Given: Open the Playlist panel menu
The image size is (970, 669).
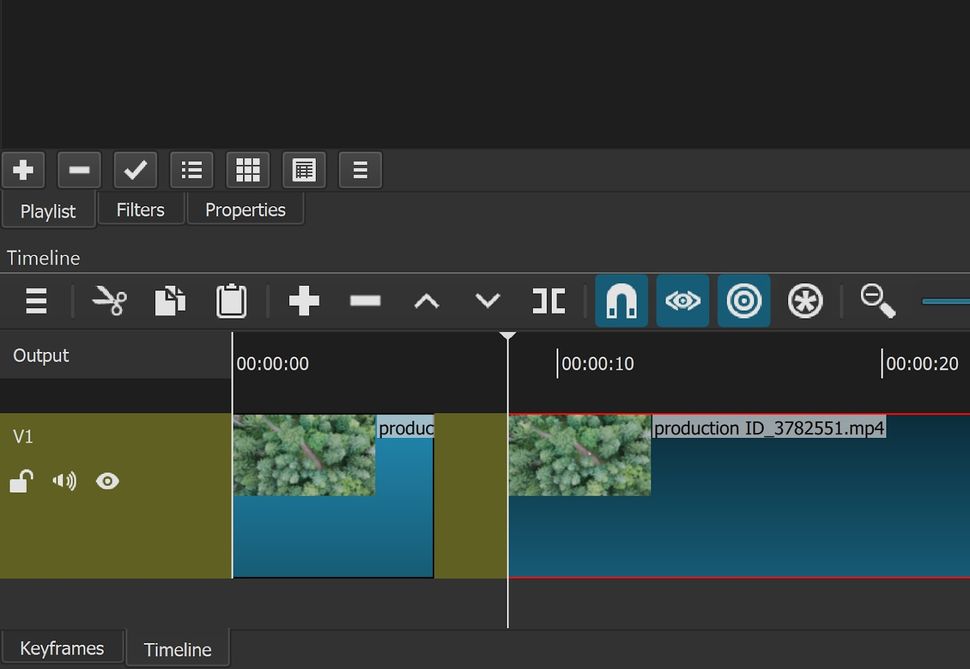Looking at the screenshot, I should (360, 169).
